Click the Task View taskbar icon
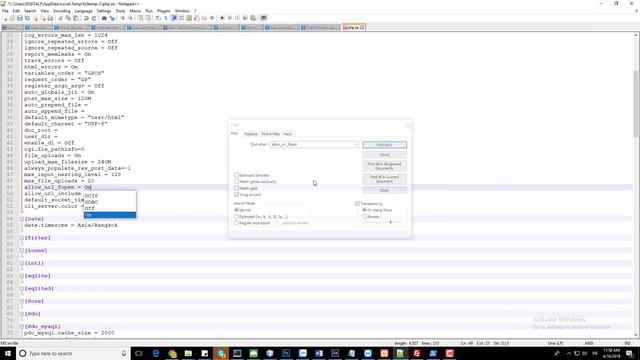 pyautogui.click(x=139, y=353)
